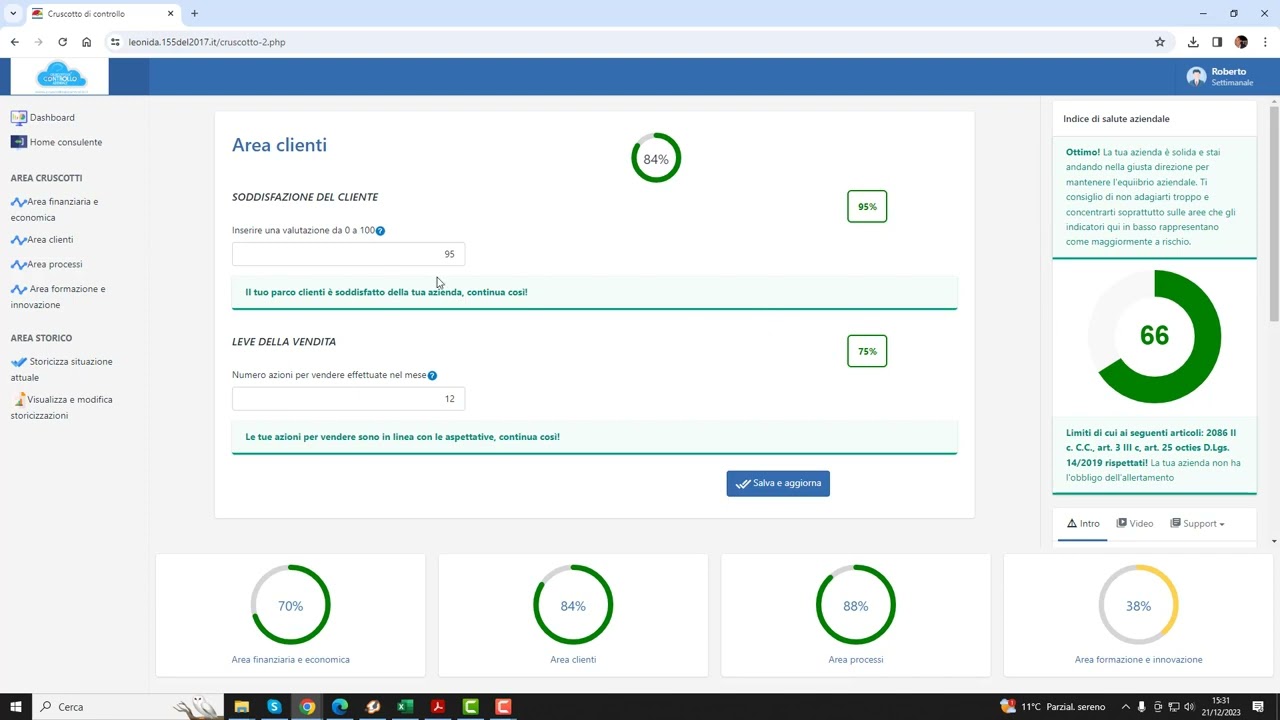Open Chrome downloads icon in toolbar
Image resolution: width=1280 pixels, height=720 pixels.
1193,42
